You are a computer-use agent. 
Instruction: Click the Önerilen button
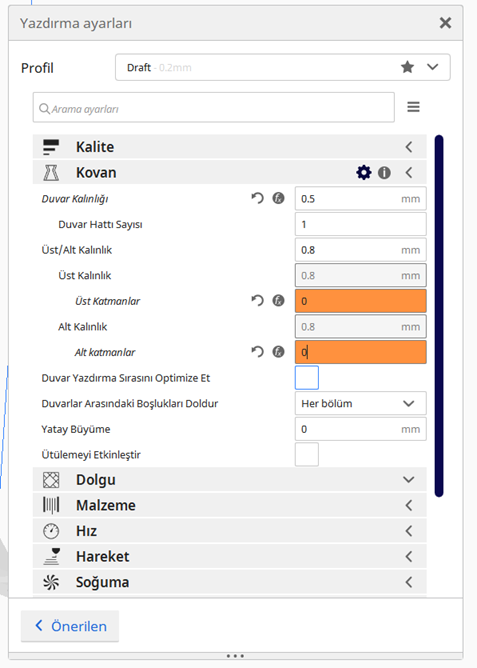tap(70, 626)
